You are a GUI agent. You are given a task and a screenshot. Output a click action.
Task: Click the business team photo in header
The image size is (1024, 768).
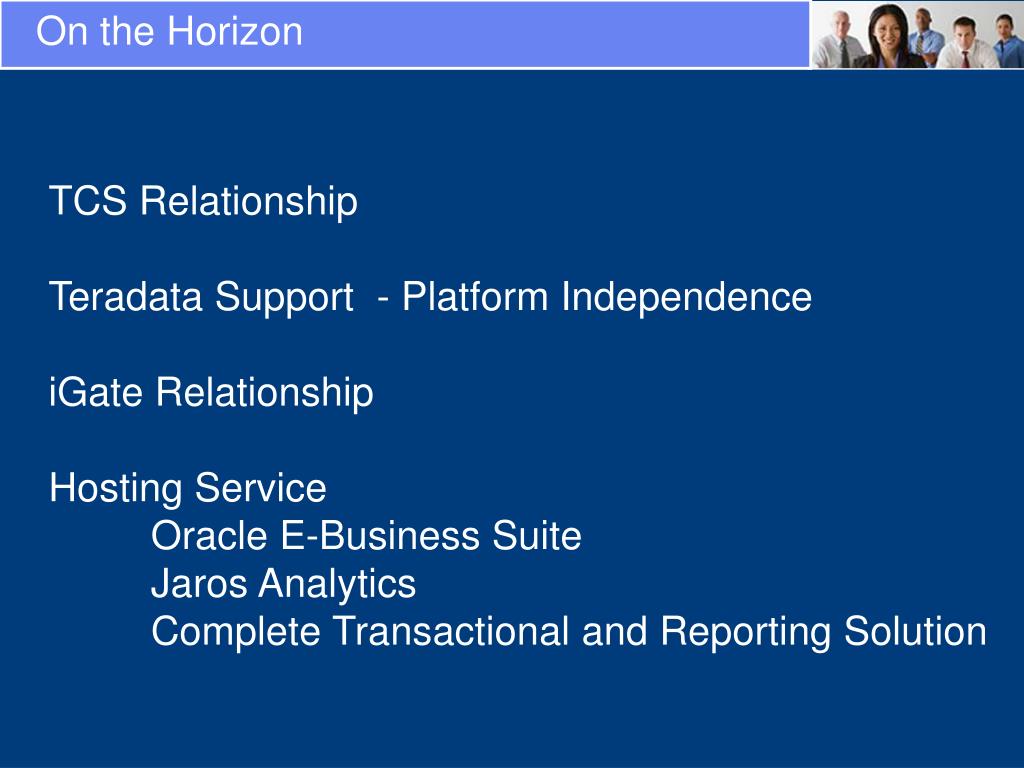point(917,34)
